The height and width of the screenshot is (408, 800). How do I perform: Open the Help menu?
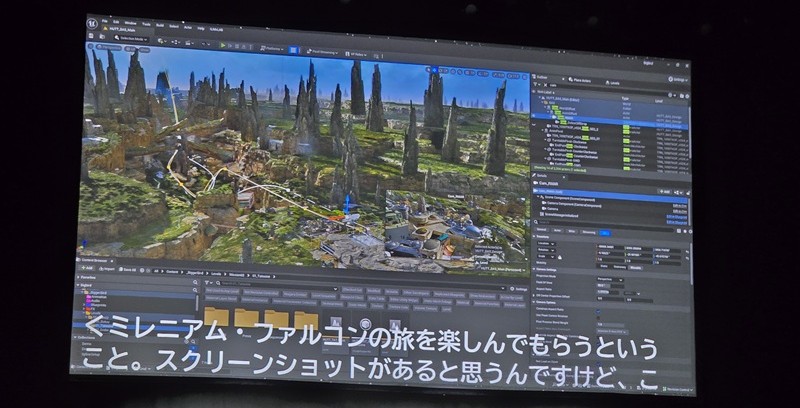pos(201,28)
